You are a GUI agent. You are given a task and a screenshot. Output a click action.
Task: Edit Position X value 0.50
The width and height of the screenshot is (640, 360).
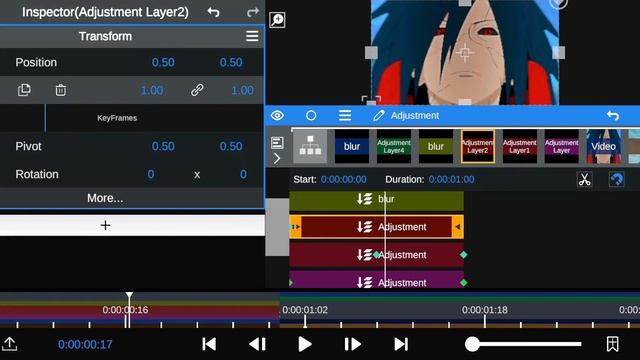pyautogui.click(x=163, y=62)
